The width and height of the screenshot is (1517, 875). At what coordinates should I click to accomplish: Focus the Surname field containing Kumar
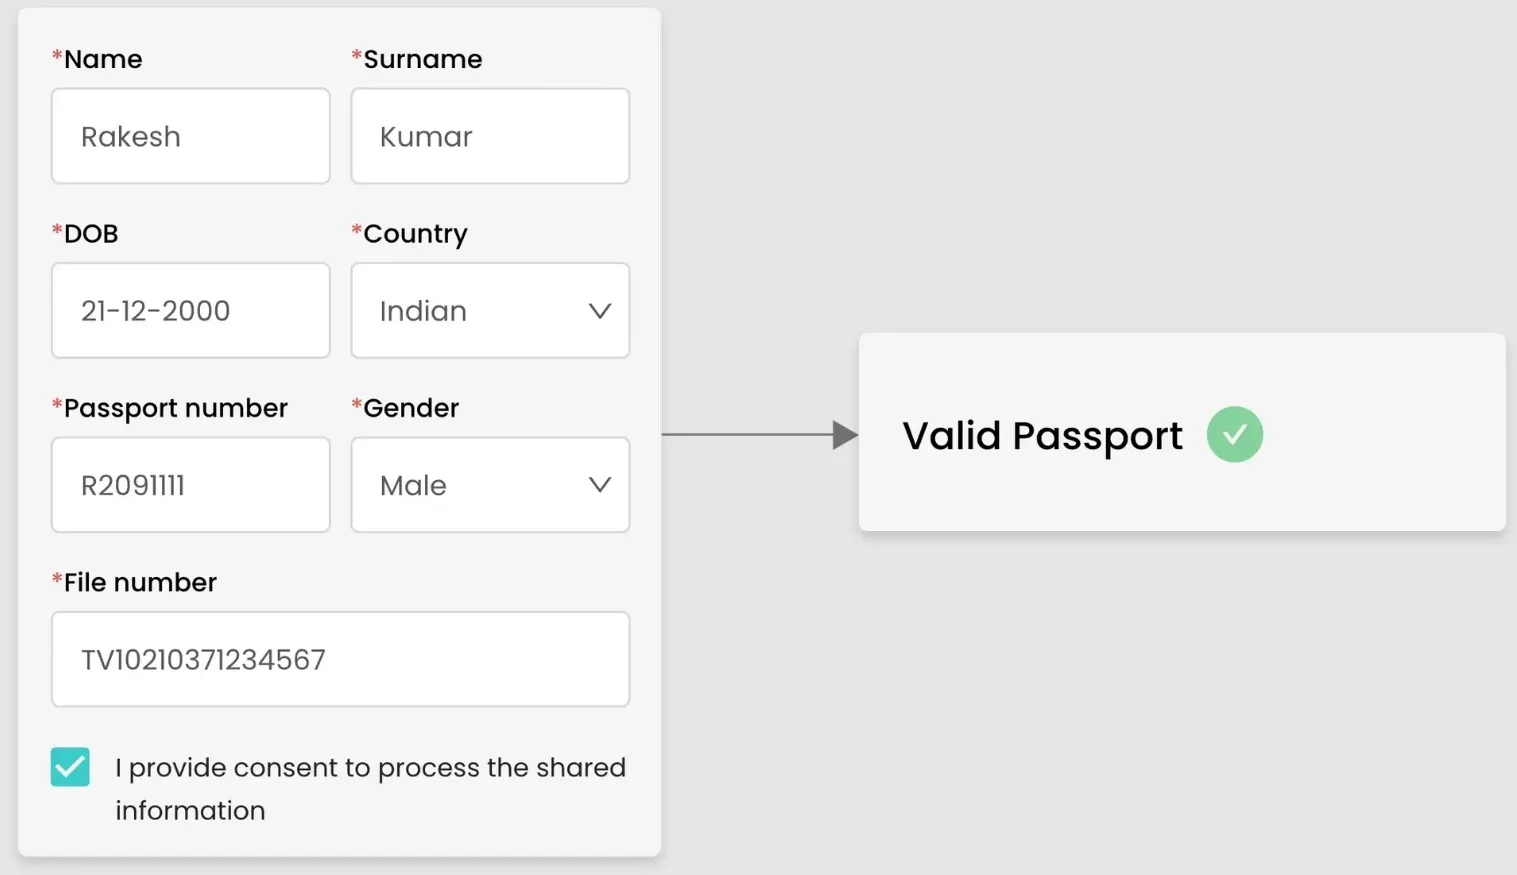pos(490,136)
